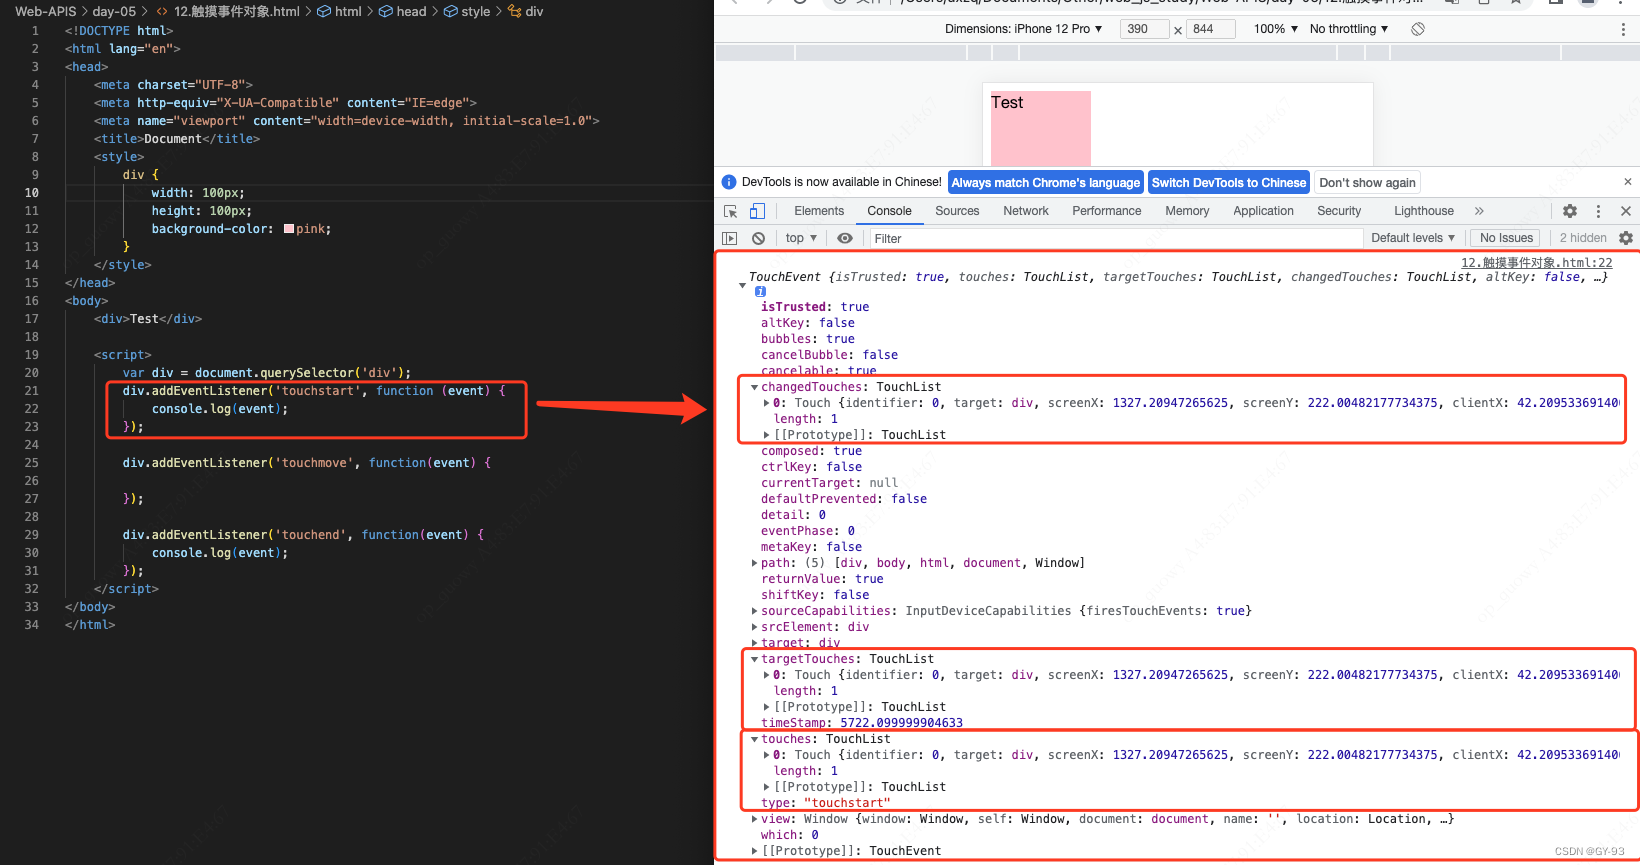Switch to the Elements tab
This screenshot has width=1640, height=865.
819,211
